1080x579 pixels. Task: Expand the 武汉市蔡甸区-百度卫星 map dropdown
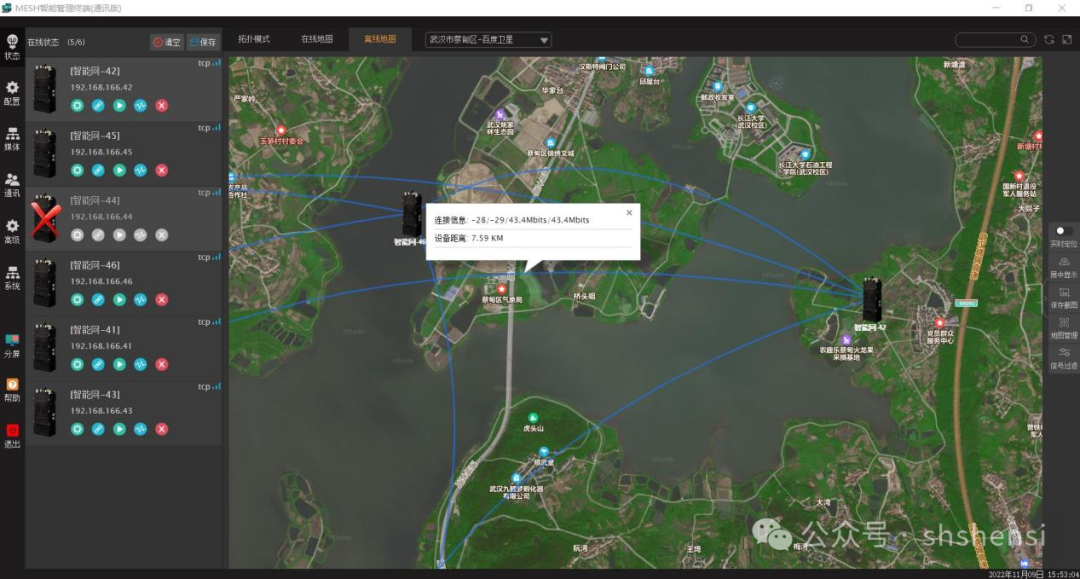pos(488,40)
